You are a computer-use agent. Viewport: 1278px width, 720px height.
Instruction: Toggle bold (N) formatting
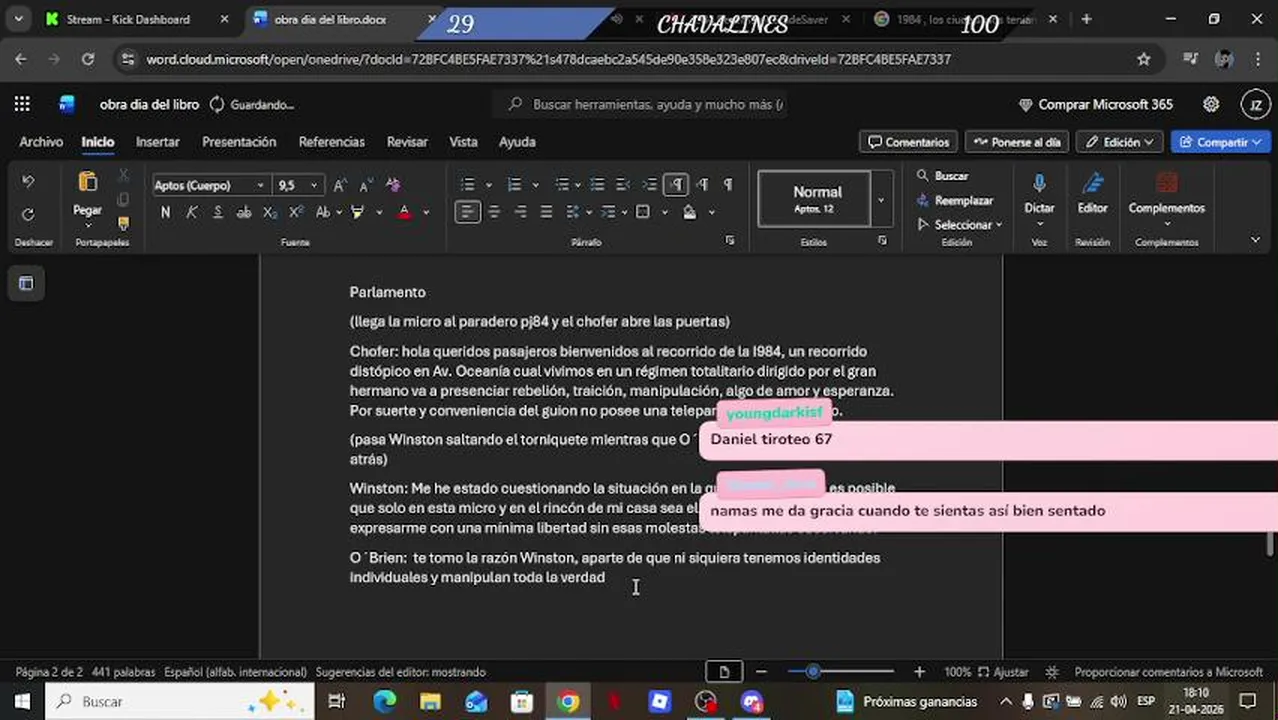click(x=165, y=212)
